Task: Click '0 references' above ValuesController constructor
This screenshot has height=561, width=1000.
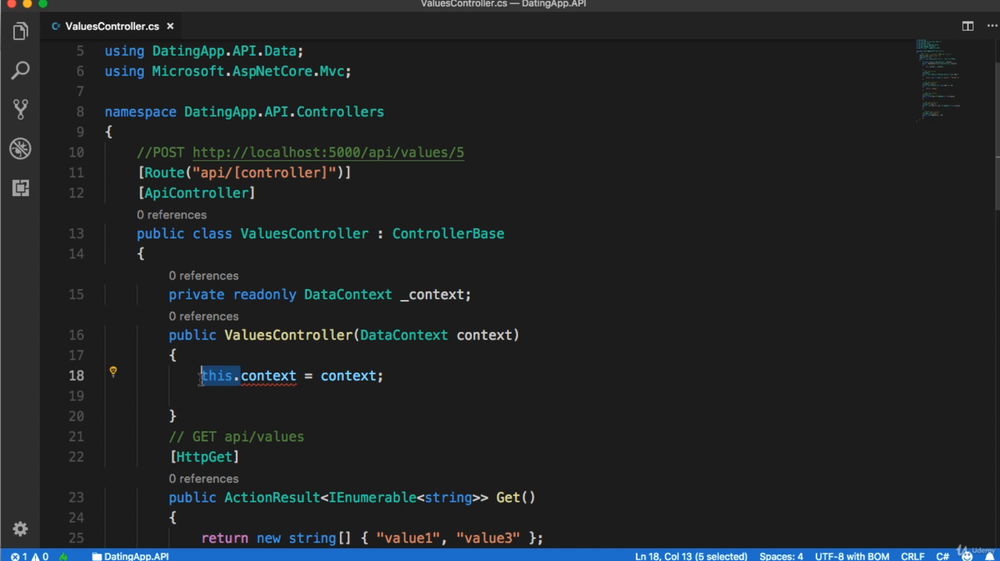Action: point(203,316)
